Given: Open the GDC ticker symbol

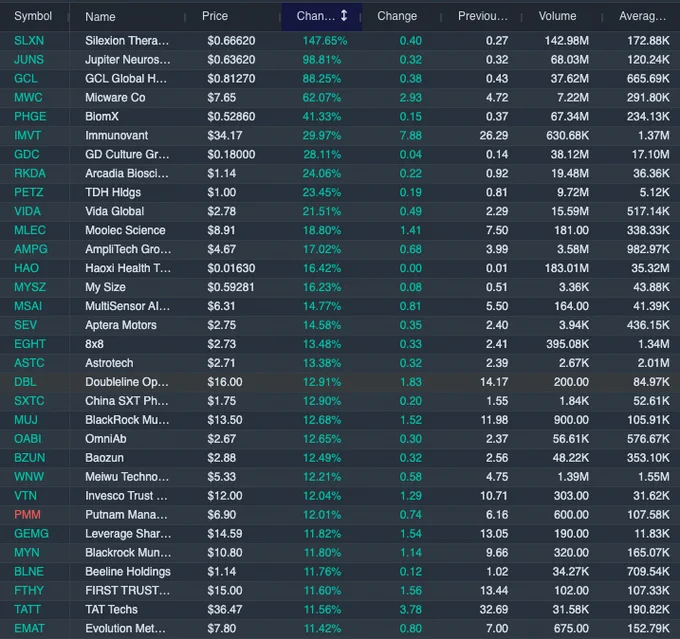Looking at the screenshot, I should (x=26, y=154).
